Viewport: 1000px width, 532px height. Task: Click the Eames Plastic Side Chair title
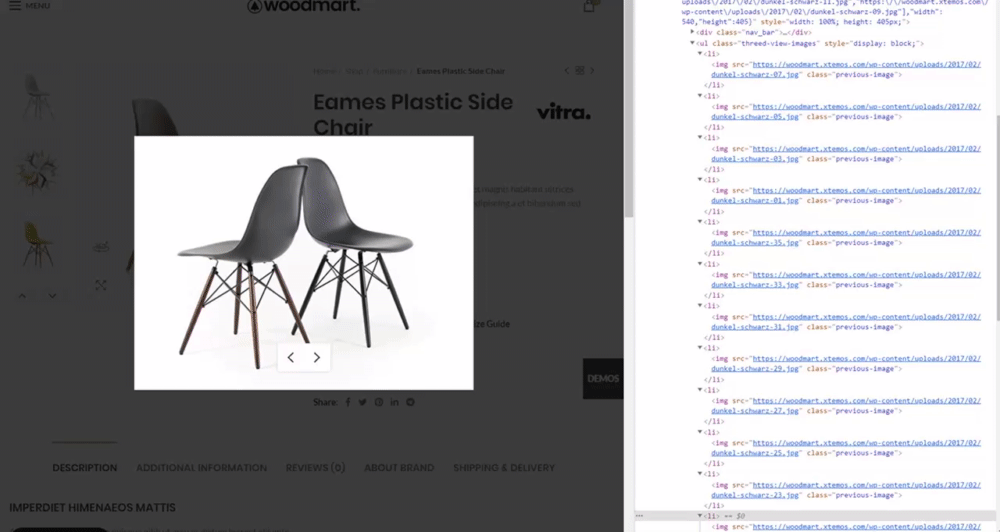[413, 114]
